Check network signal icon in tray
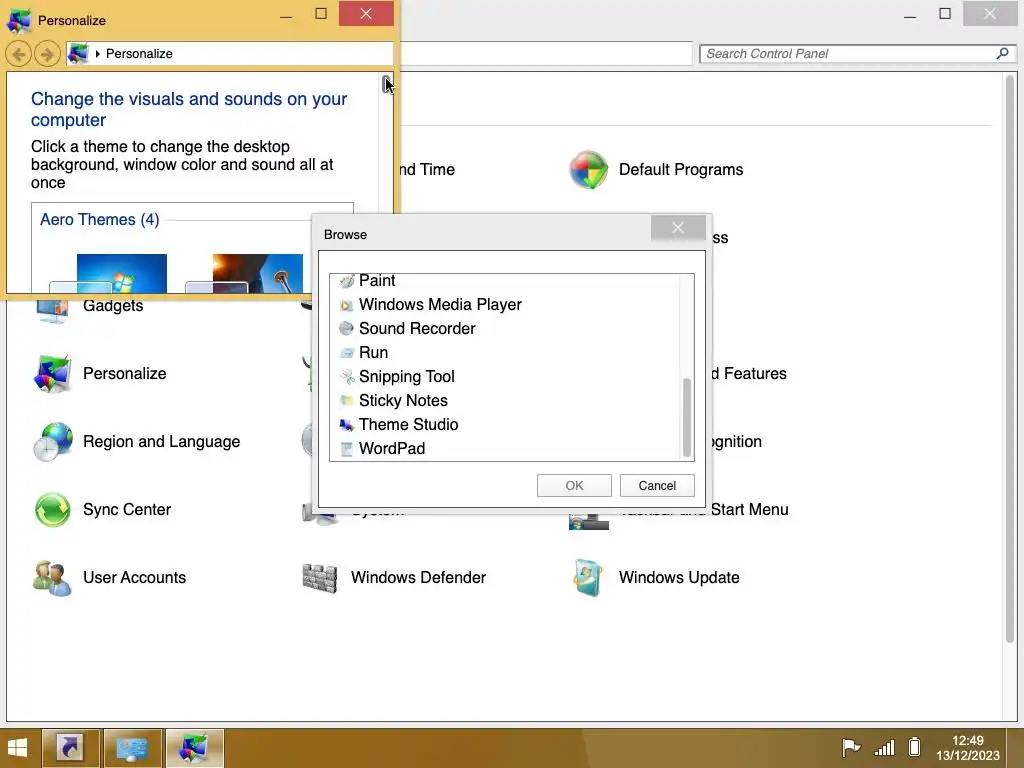The width and height of the screenshot is (1024, 768). [884, 747]
